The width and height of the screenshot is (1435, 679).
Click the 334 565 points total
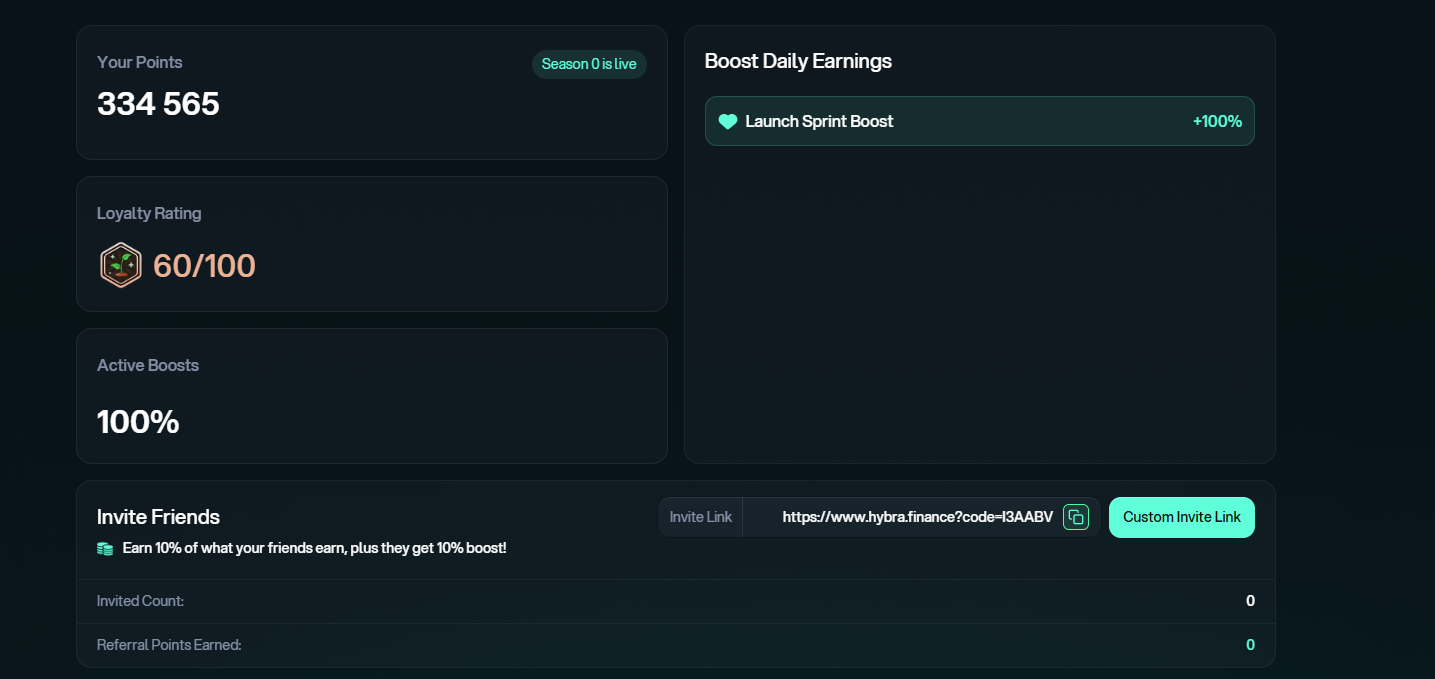point(158,104)
